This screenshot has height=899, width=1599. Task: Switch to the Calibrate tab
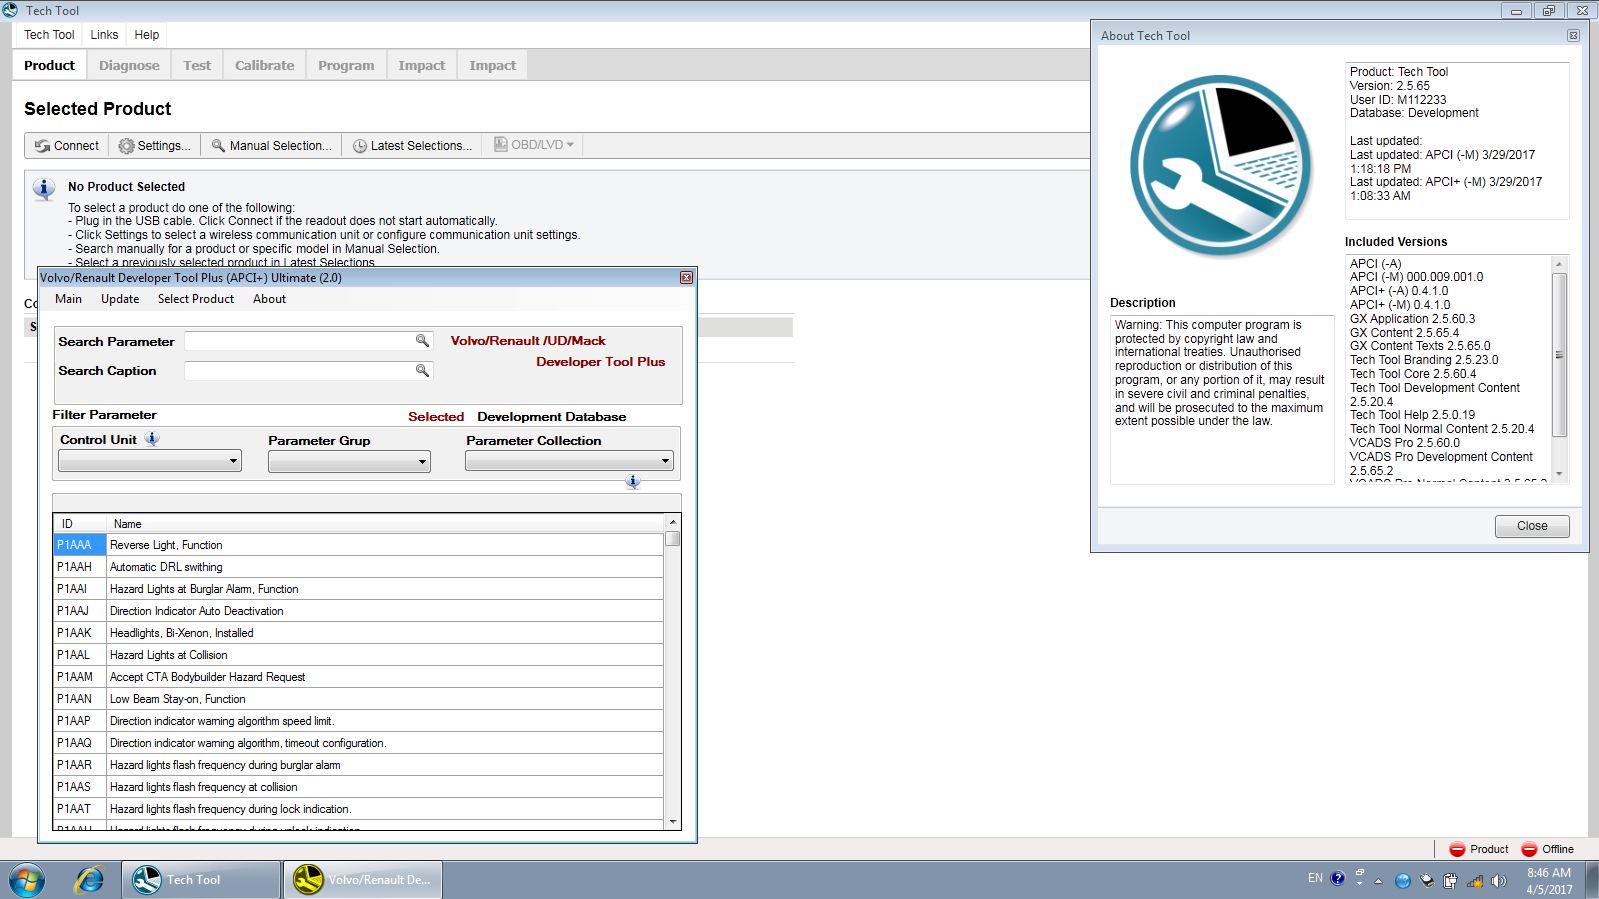click(264, 65)
